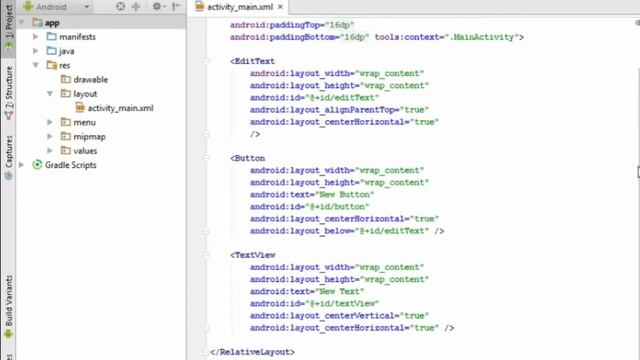The image size is (640, 360).
Task: Select the menu folder
Action: (84, 122)
